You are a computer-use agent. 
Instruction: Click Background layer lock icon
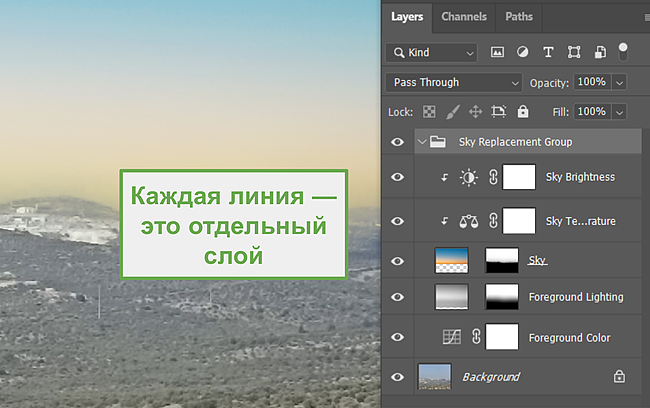[619, 376]
